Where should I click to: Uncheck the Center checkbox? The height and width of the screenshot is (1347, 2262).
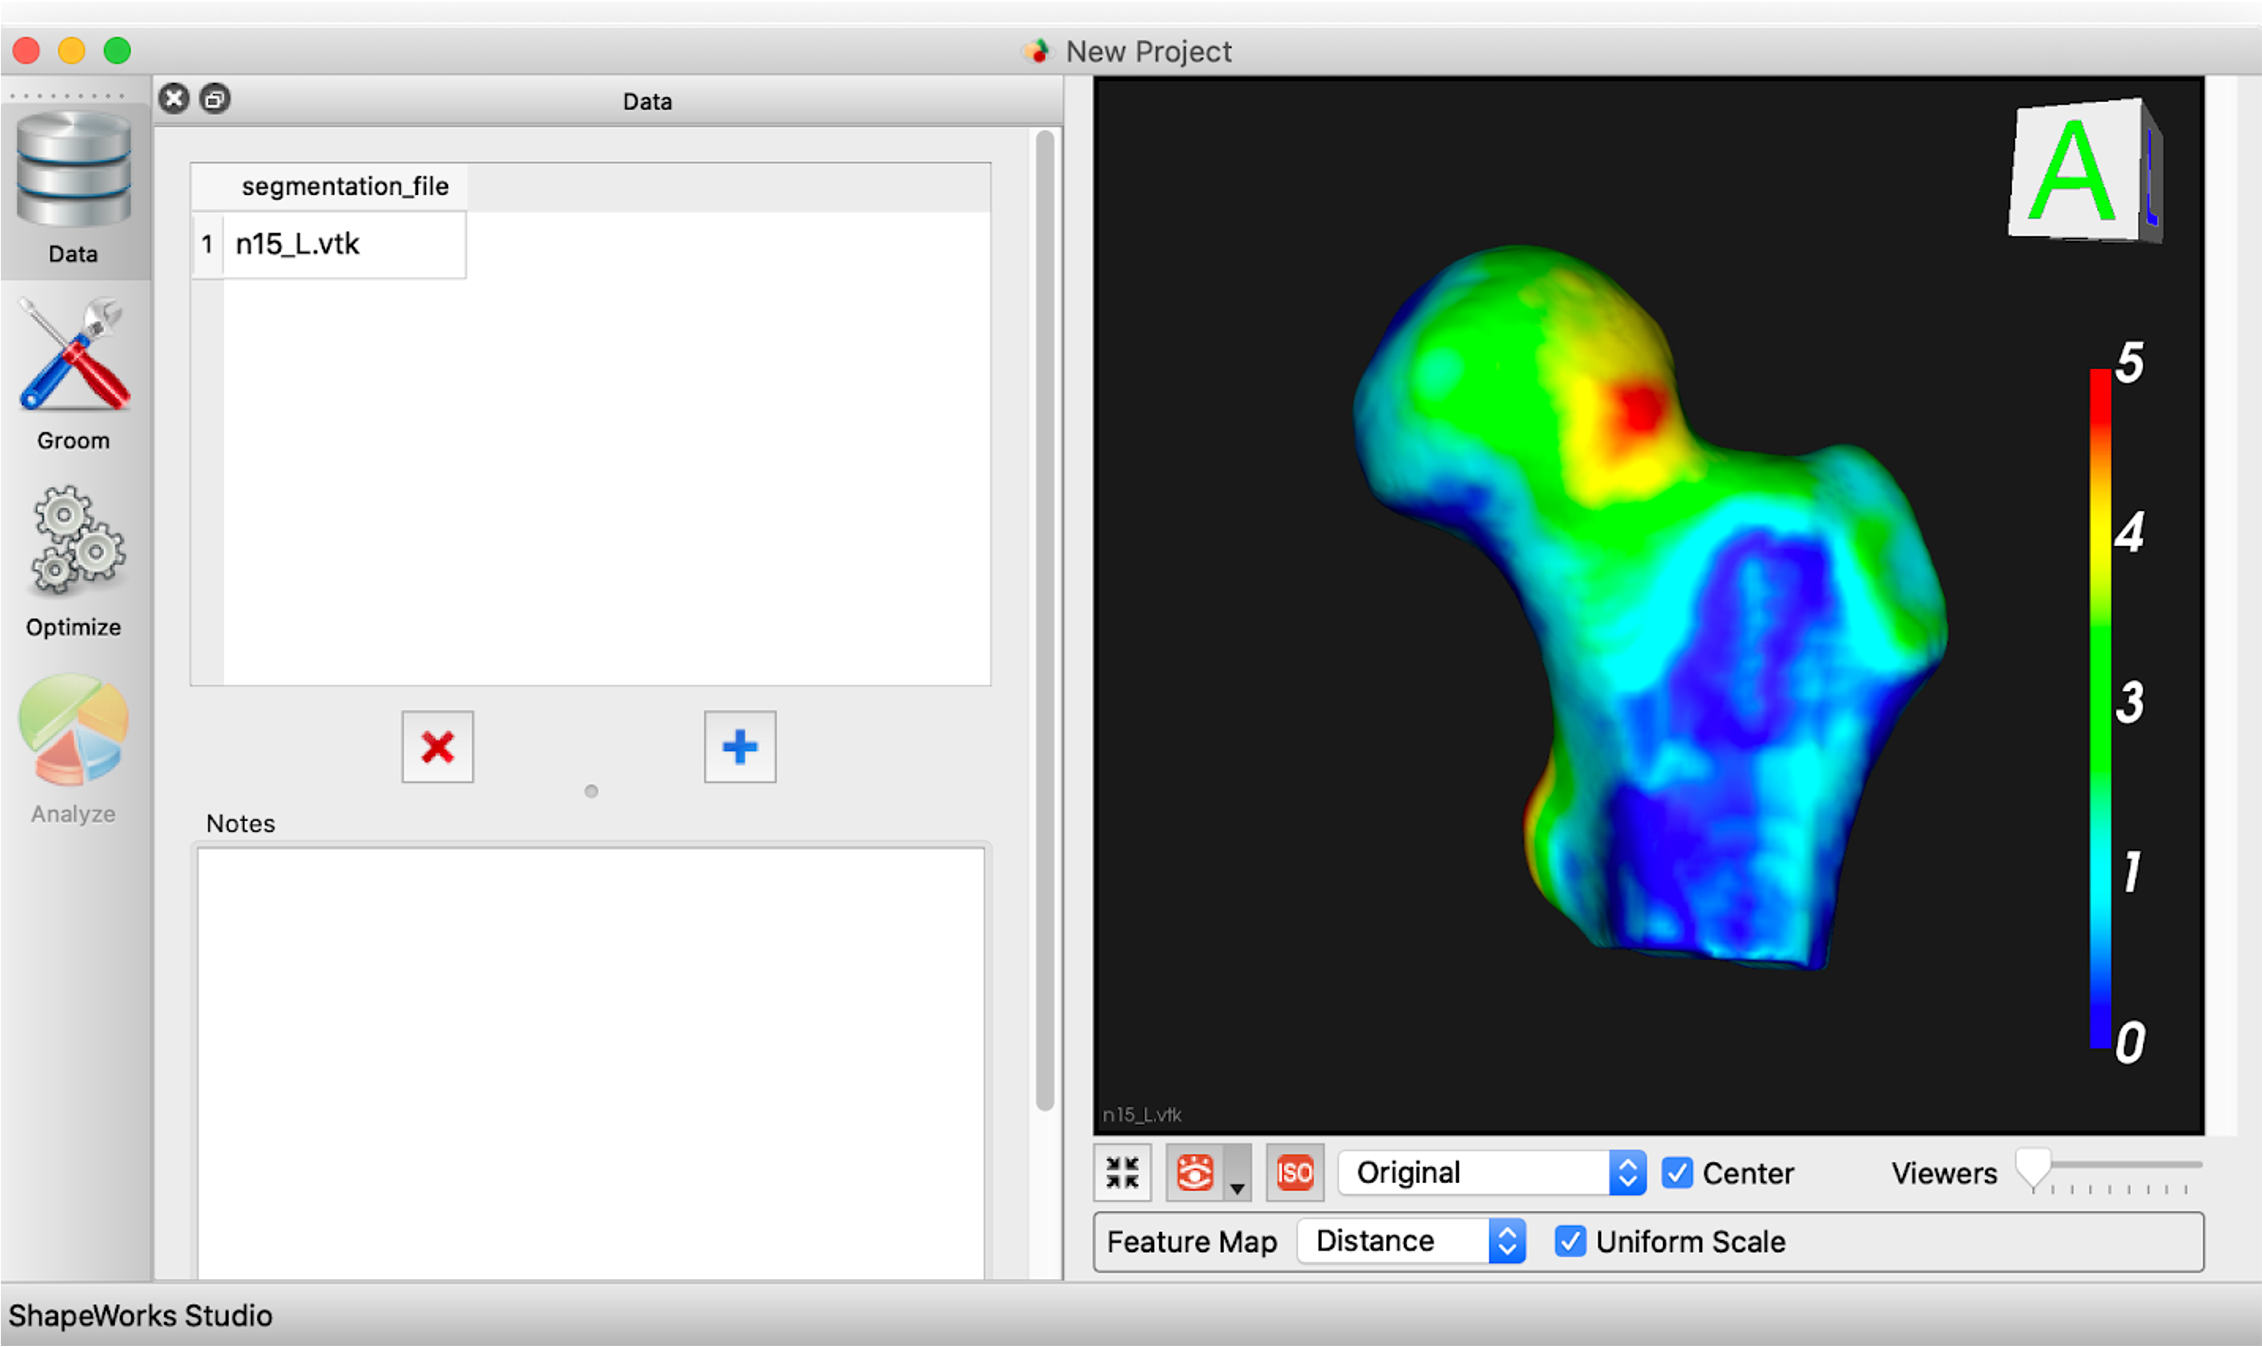1677,1172
